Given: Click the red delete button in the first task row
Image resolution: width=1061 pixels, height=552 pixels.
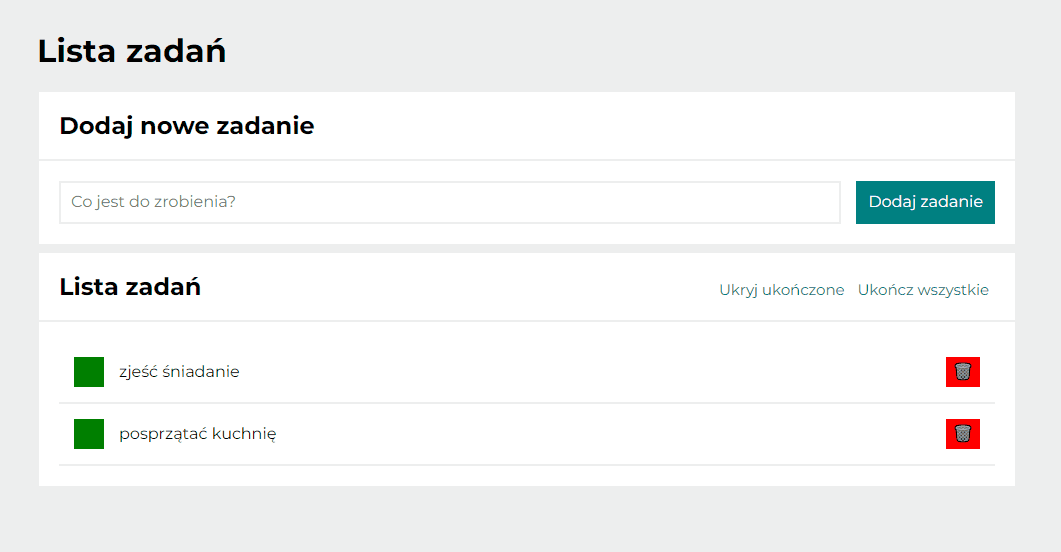Looking at the screenshot, I should [x=962, y=371].
